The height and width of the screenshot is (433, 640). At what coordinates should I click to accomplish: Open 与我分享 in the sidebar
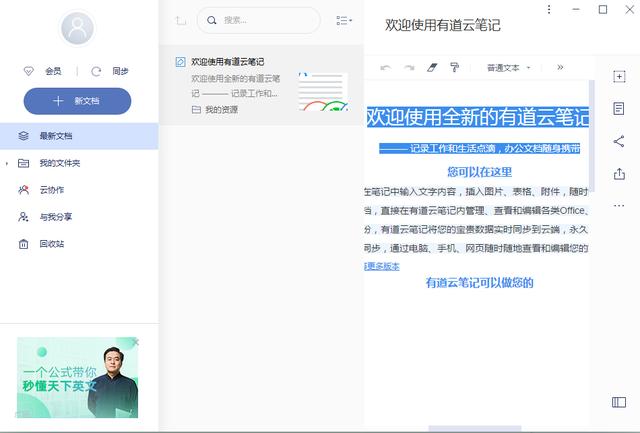coord(79,217)
